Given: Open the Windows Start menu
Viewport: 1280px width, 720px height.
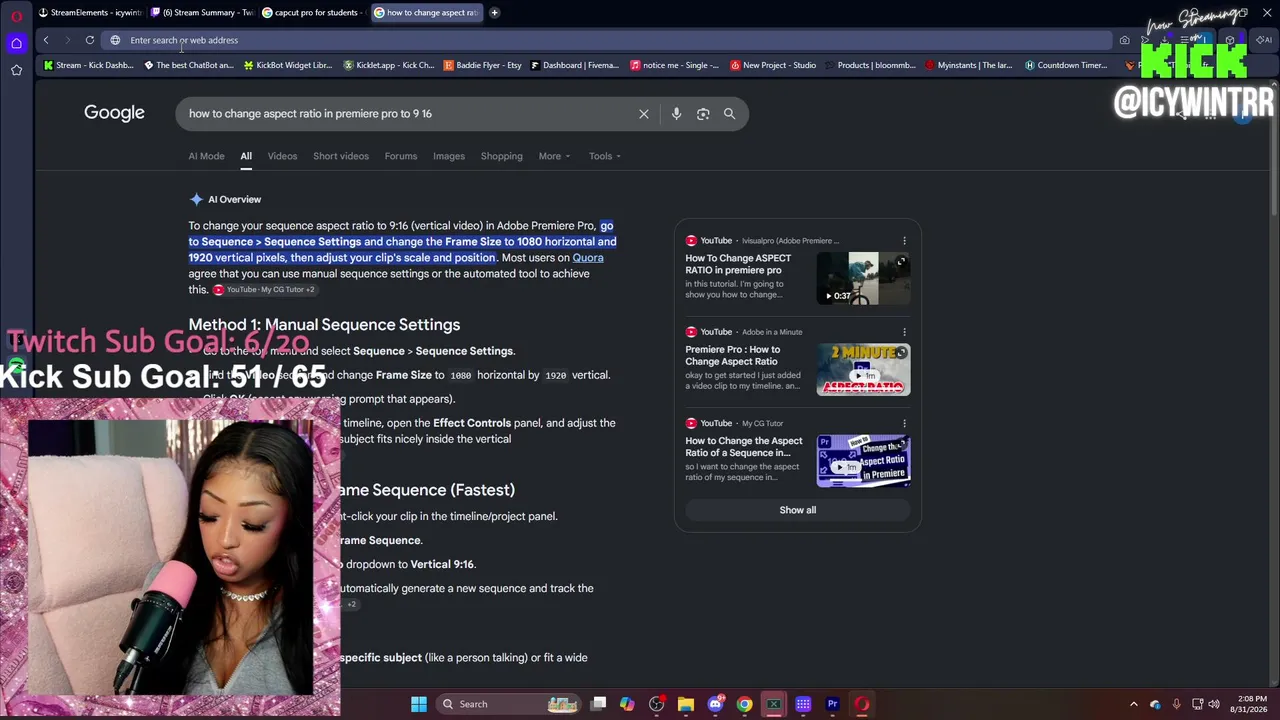Looking at the screenshot, I should 419,704.
